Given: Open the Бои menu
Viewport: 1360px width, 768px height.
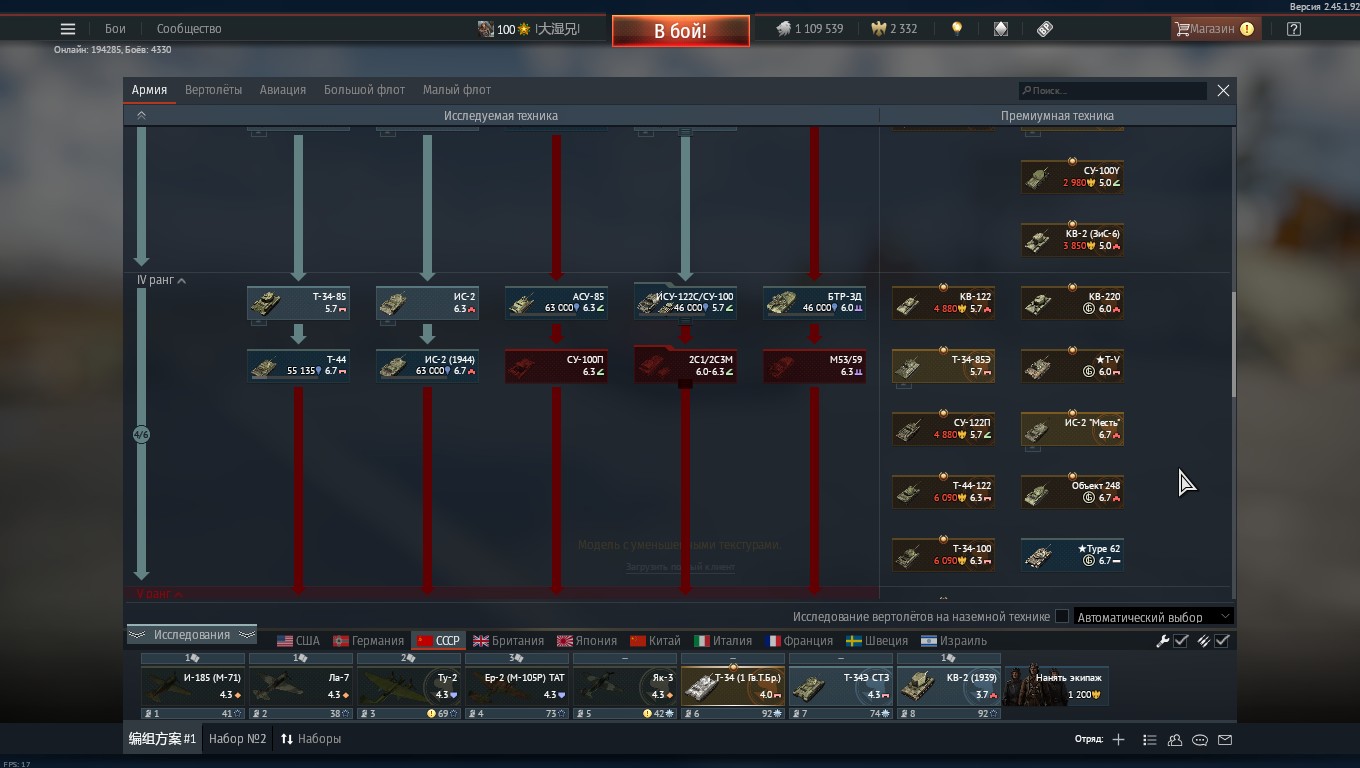Looking at the screenshot, I should pos(115,29).
